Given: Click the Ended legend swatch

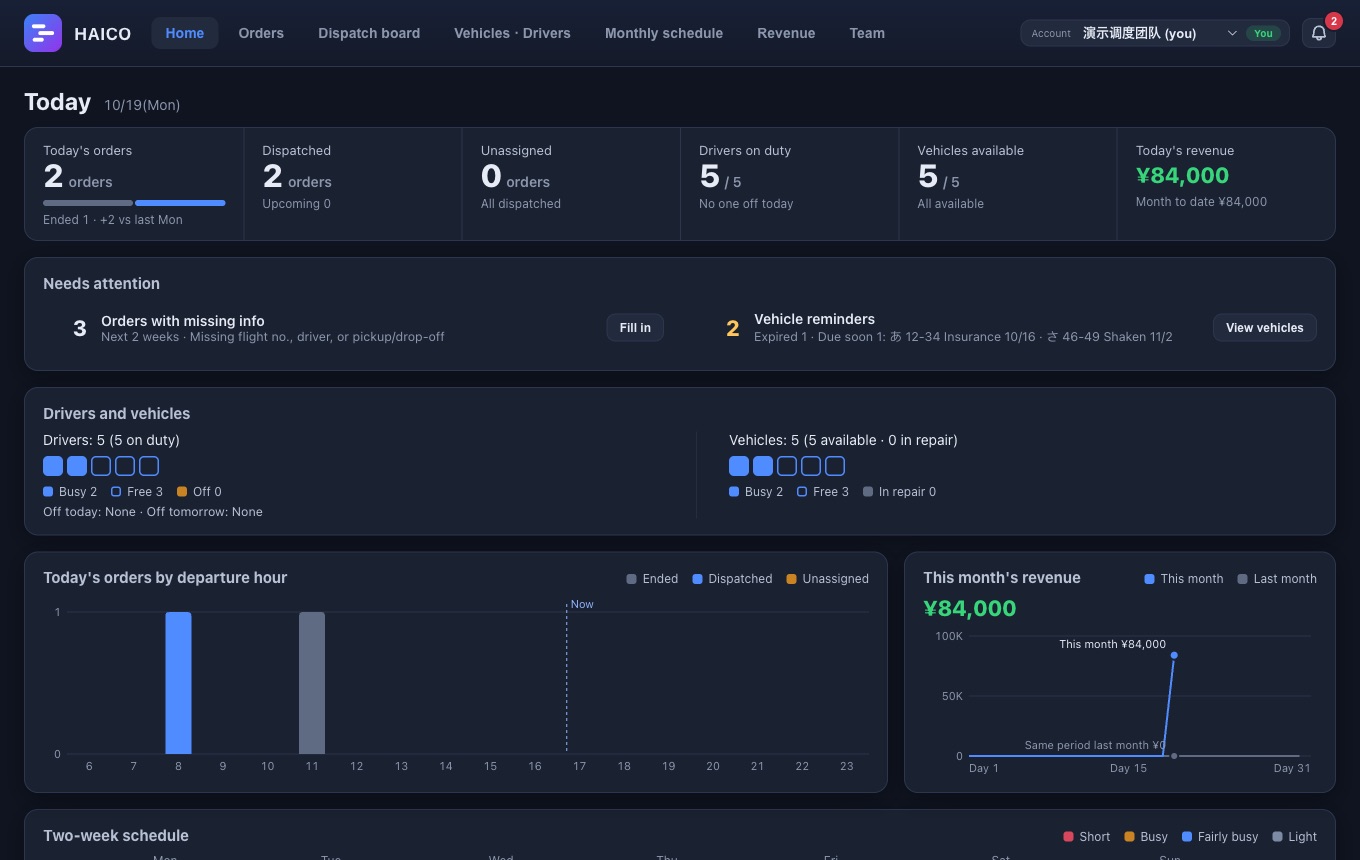Looking at the screenshot, I should coord(631,579).
